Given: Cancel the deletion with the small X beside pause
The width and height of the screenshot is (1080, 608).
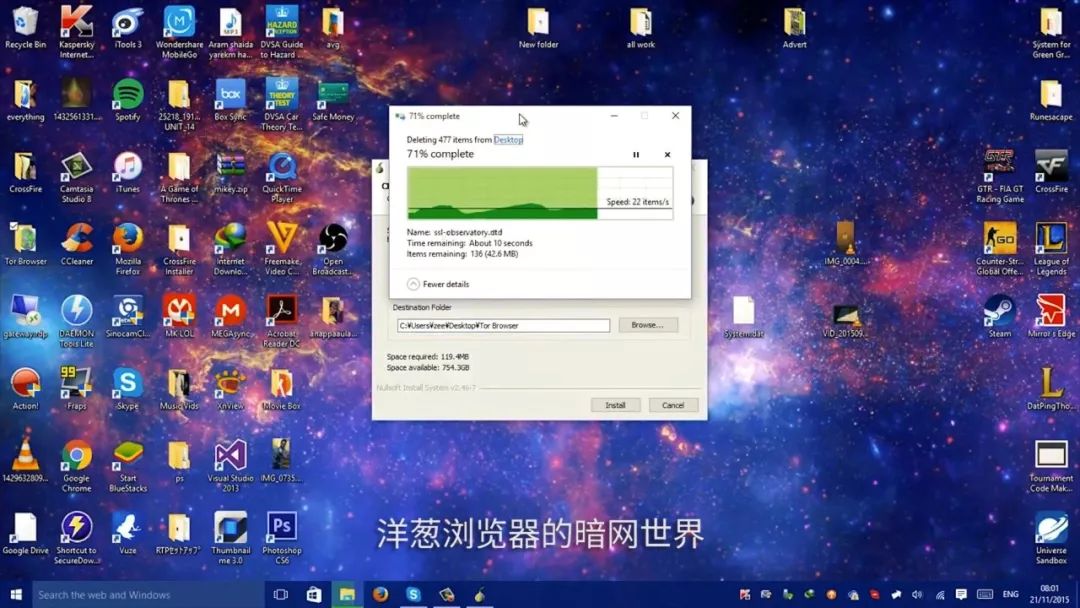Looking at the screenshot, I should [x=667, y=155].
